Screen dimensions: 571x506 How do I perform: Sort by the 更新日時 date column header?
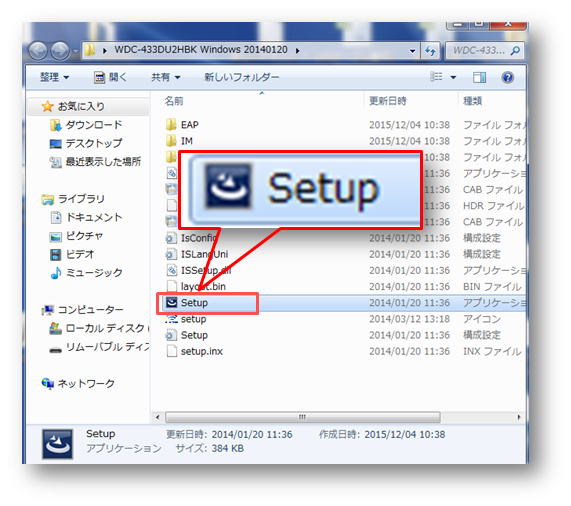click(387, 101)
